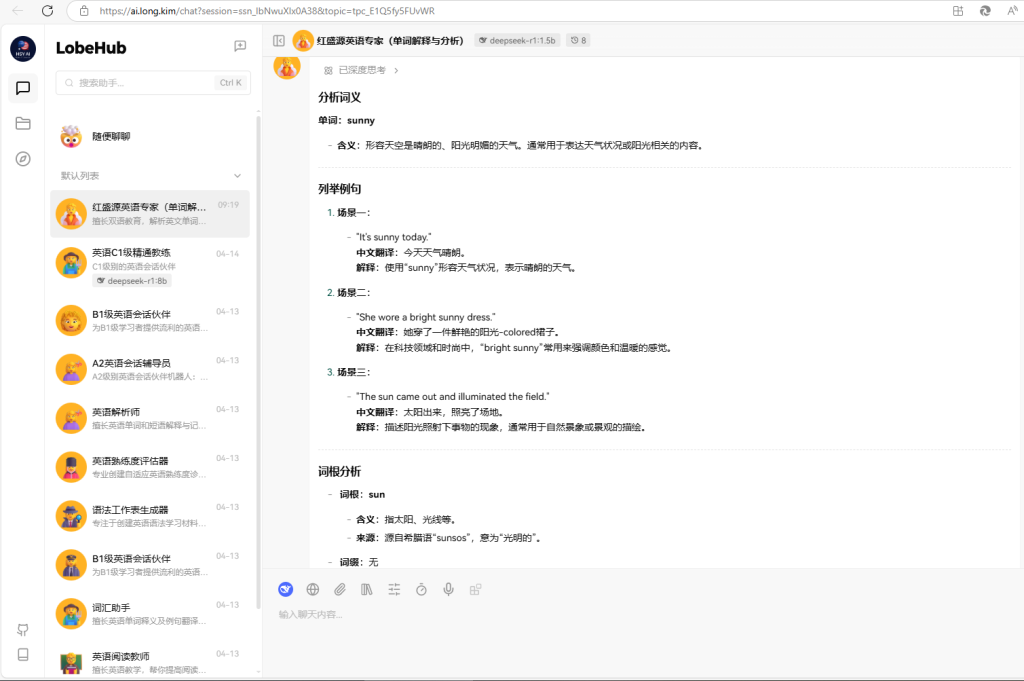Screen dimensions: 1024x681
Task: Select 红盛源英语专家 session in list
Action: point(150,214)
